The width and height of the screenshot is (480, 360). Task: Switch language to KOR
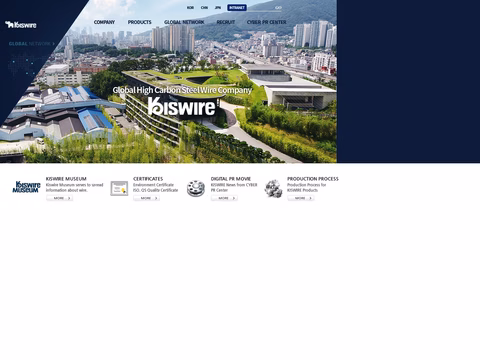190,8
